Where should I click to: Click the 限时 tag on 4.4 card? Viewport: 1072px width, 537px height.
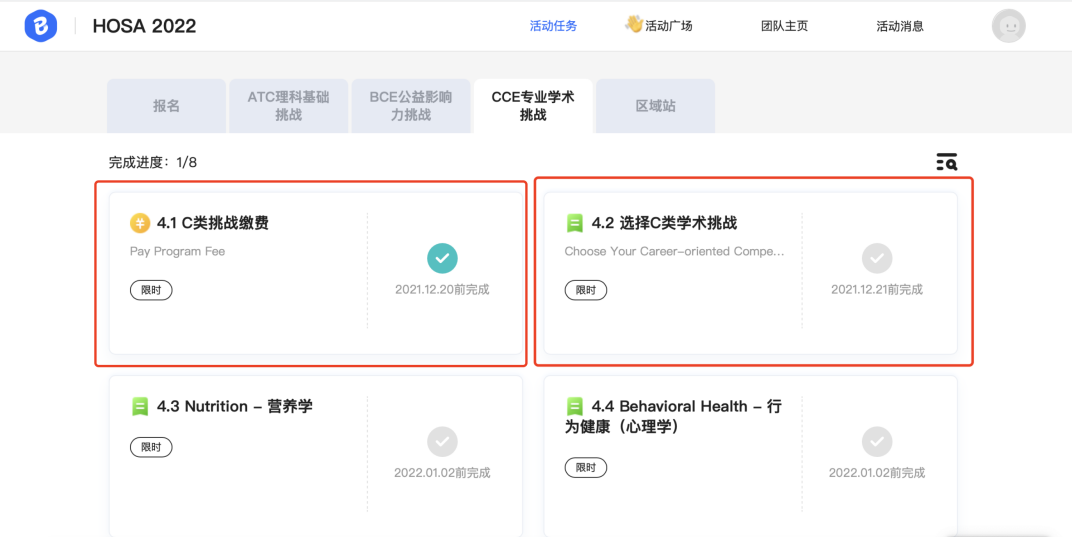(586, 468)
